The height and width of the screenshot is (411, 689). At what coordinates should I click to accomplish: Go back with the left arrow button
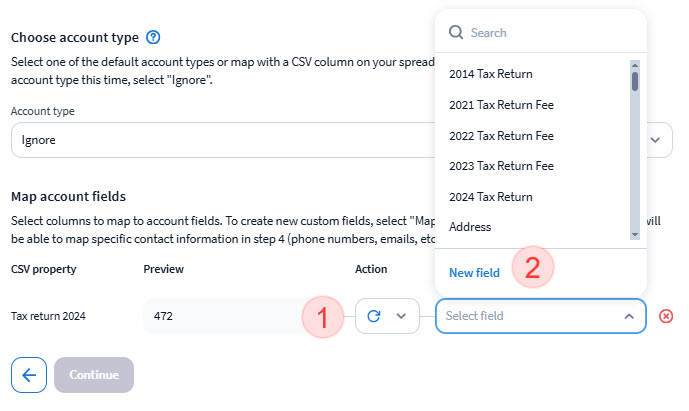point(29,375)
